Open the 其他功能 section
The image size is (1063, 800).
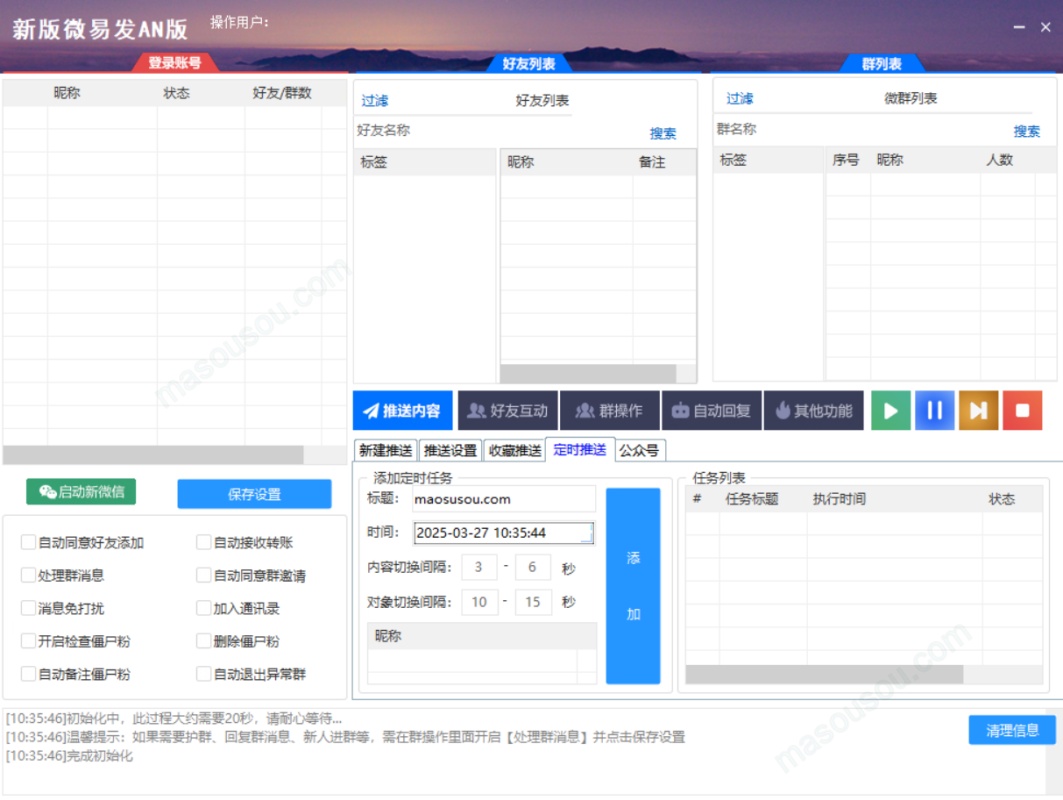[x=814, y=410]
